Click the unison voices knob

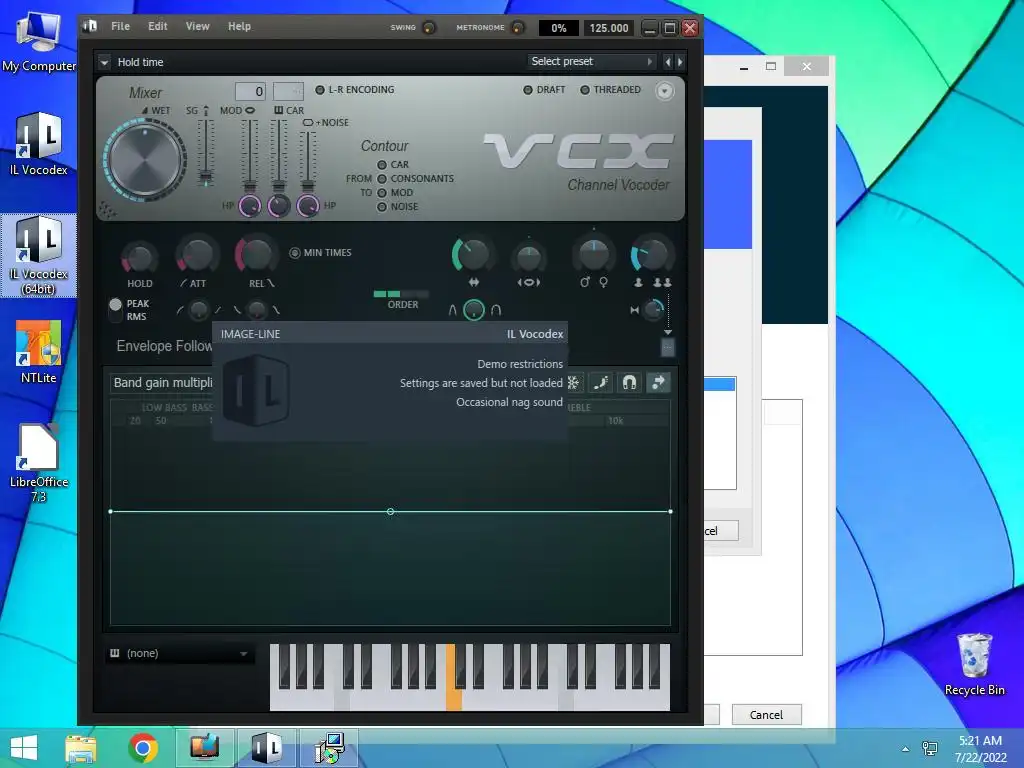[651, 255]
